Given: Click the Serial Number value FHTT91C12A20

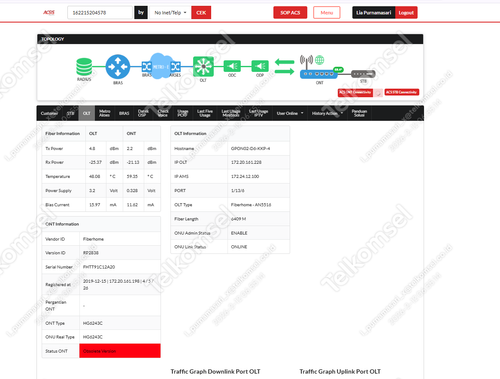Looking at the screenshot, I should pyautogui.click(x=99, y=267).
